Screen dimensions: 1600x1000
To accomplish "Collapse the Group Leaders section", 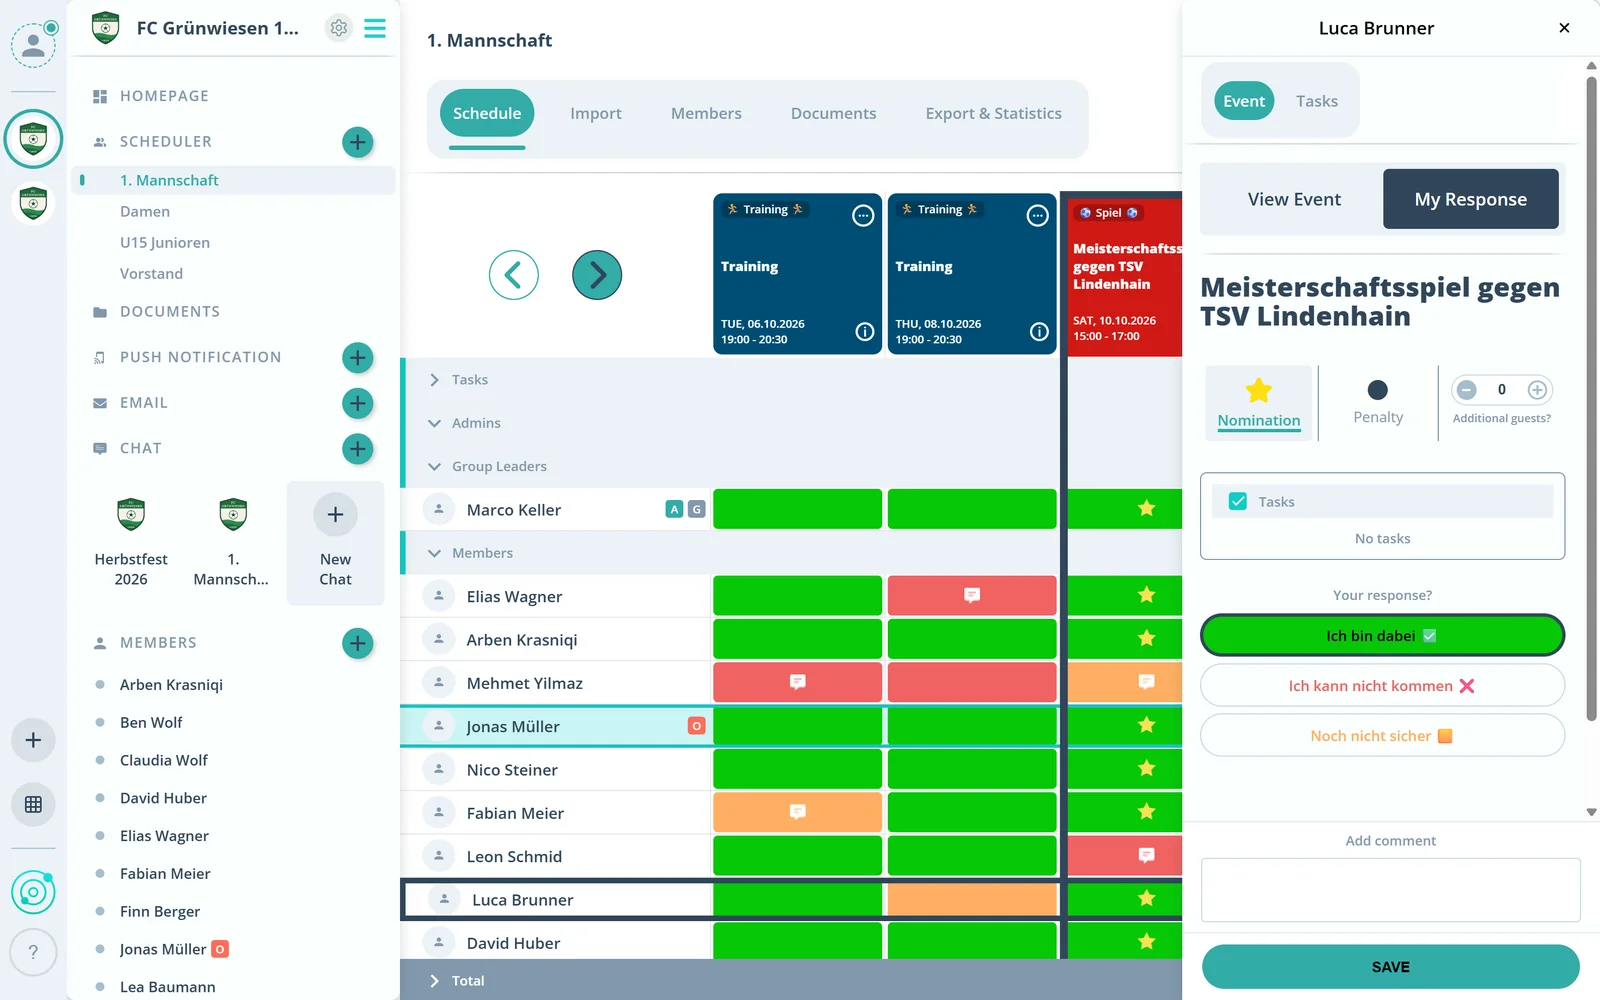I will point(434,467).
